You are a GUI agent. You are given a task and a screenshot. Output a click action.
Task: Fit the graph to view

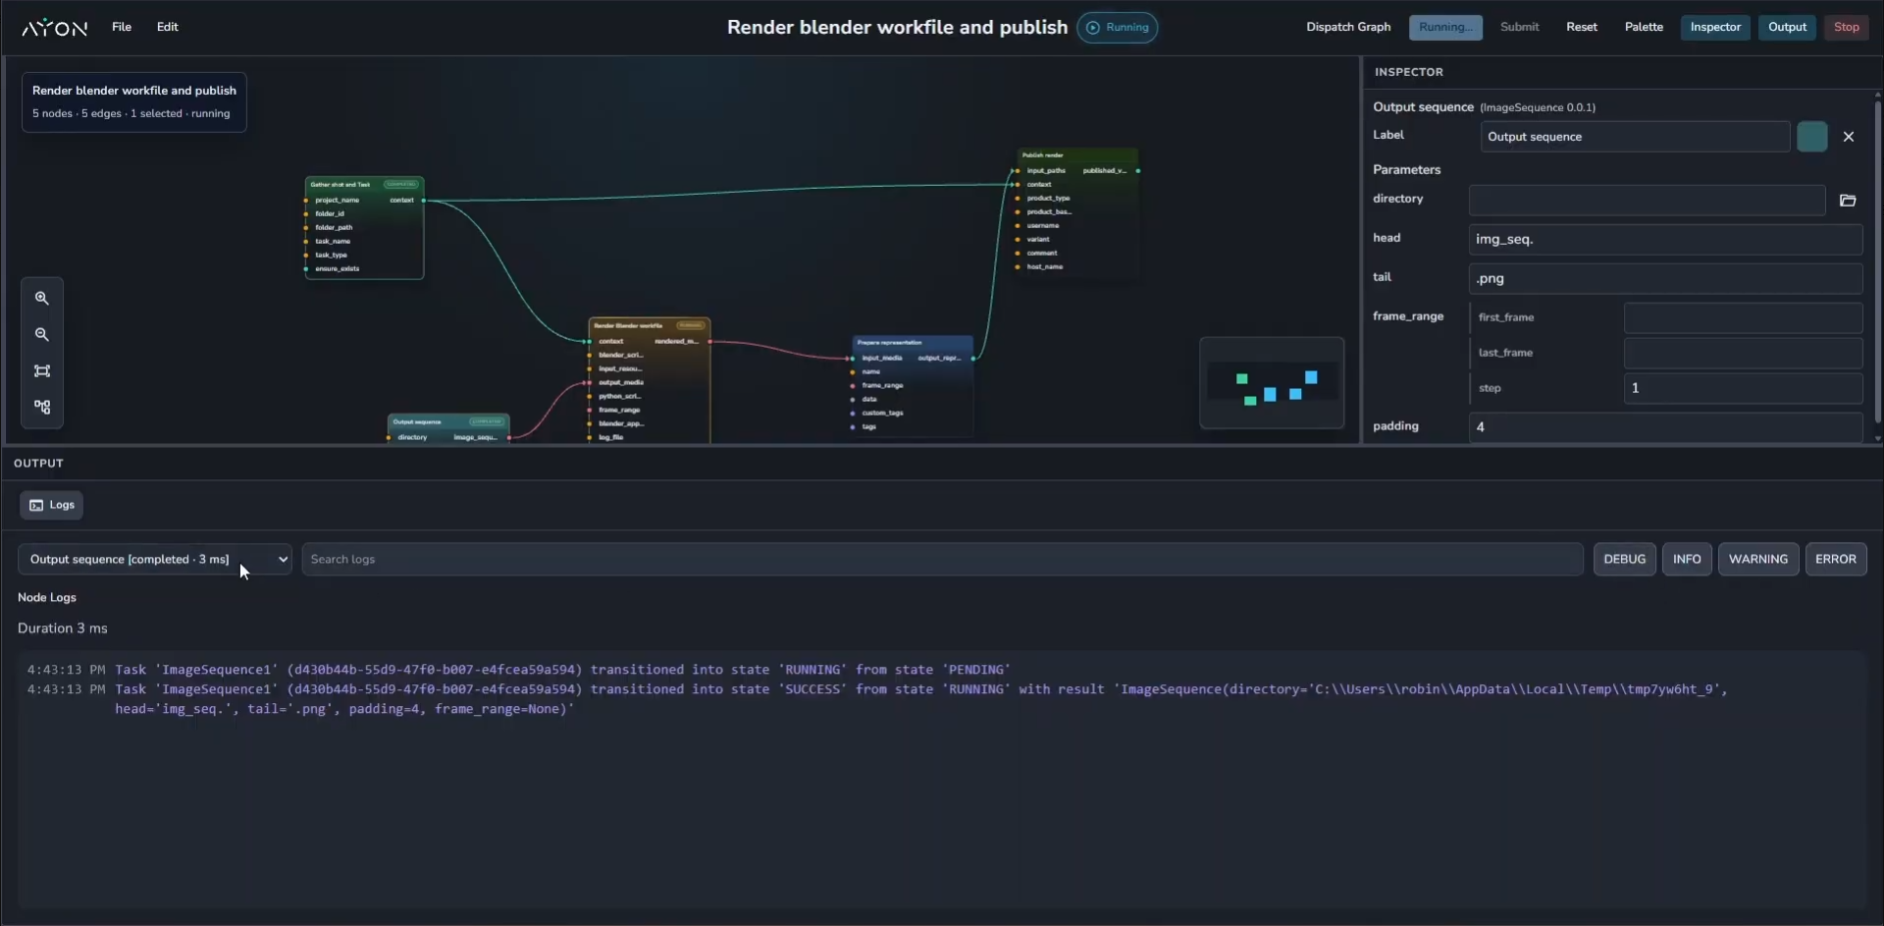(42, 371)
